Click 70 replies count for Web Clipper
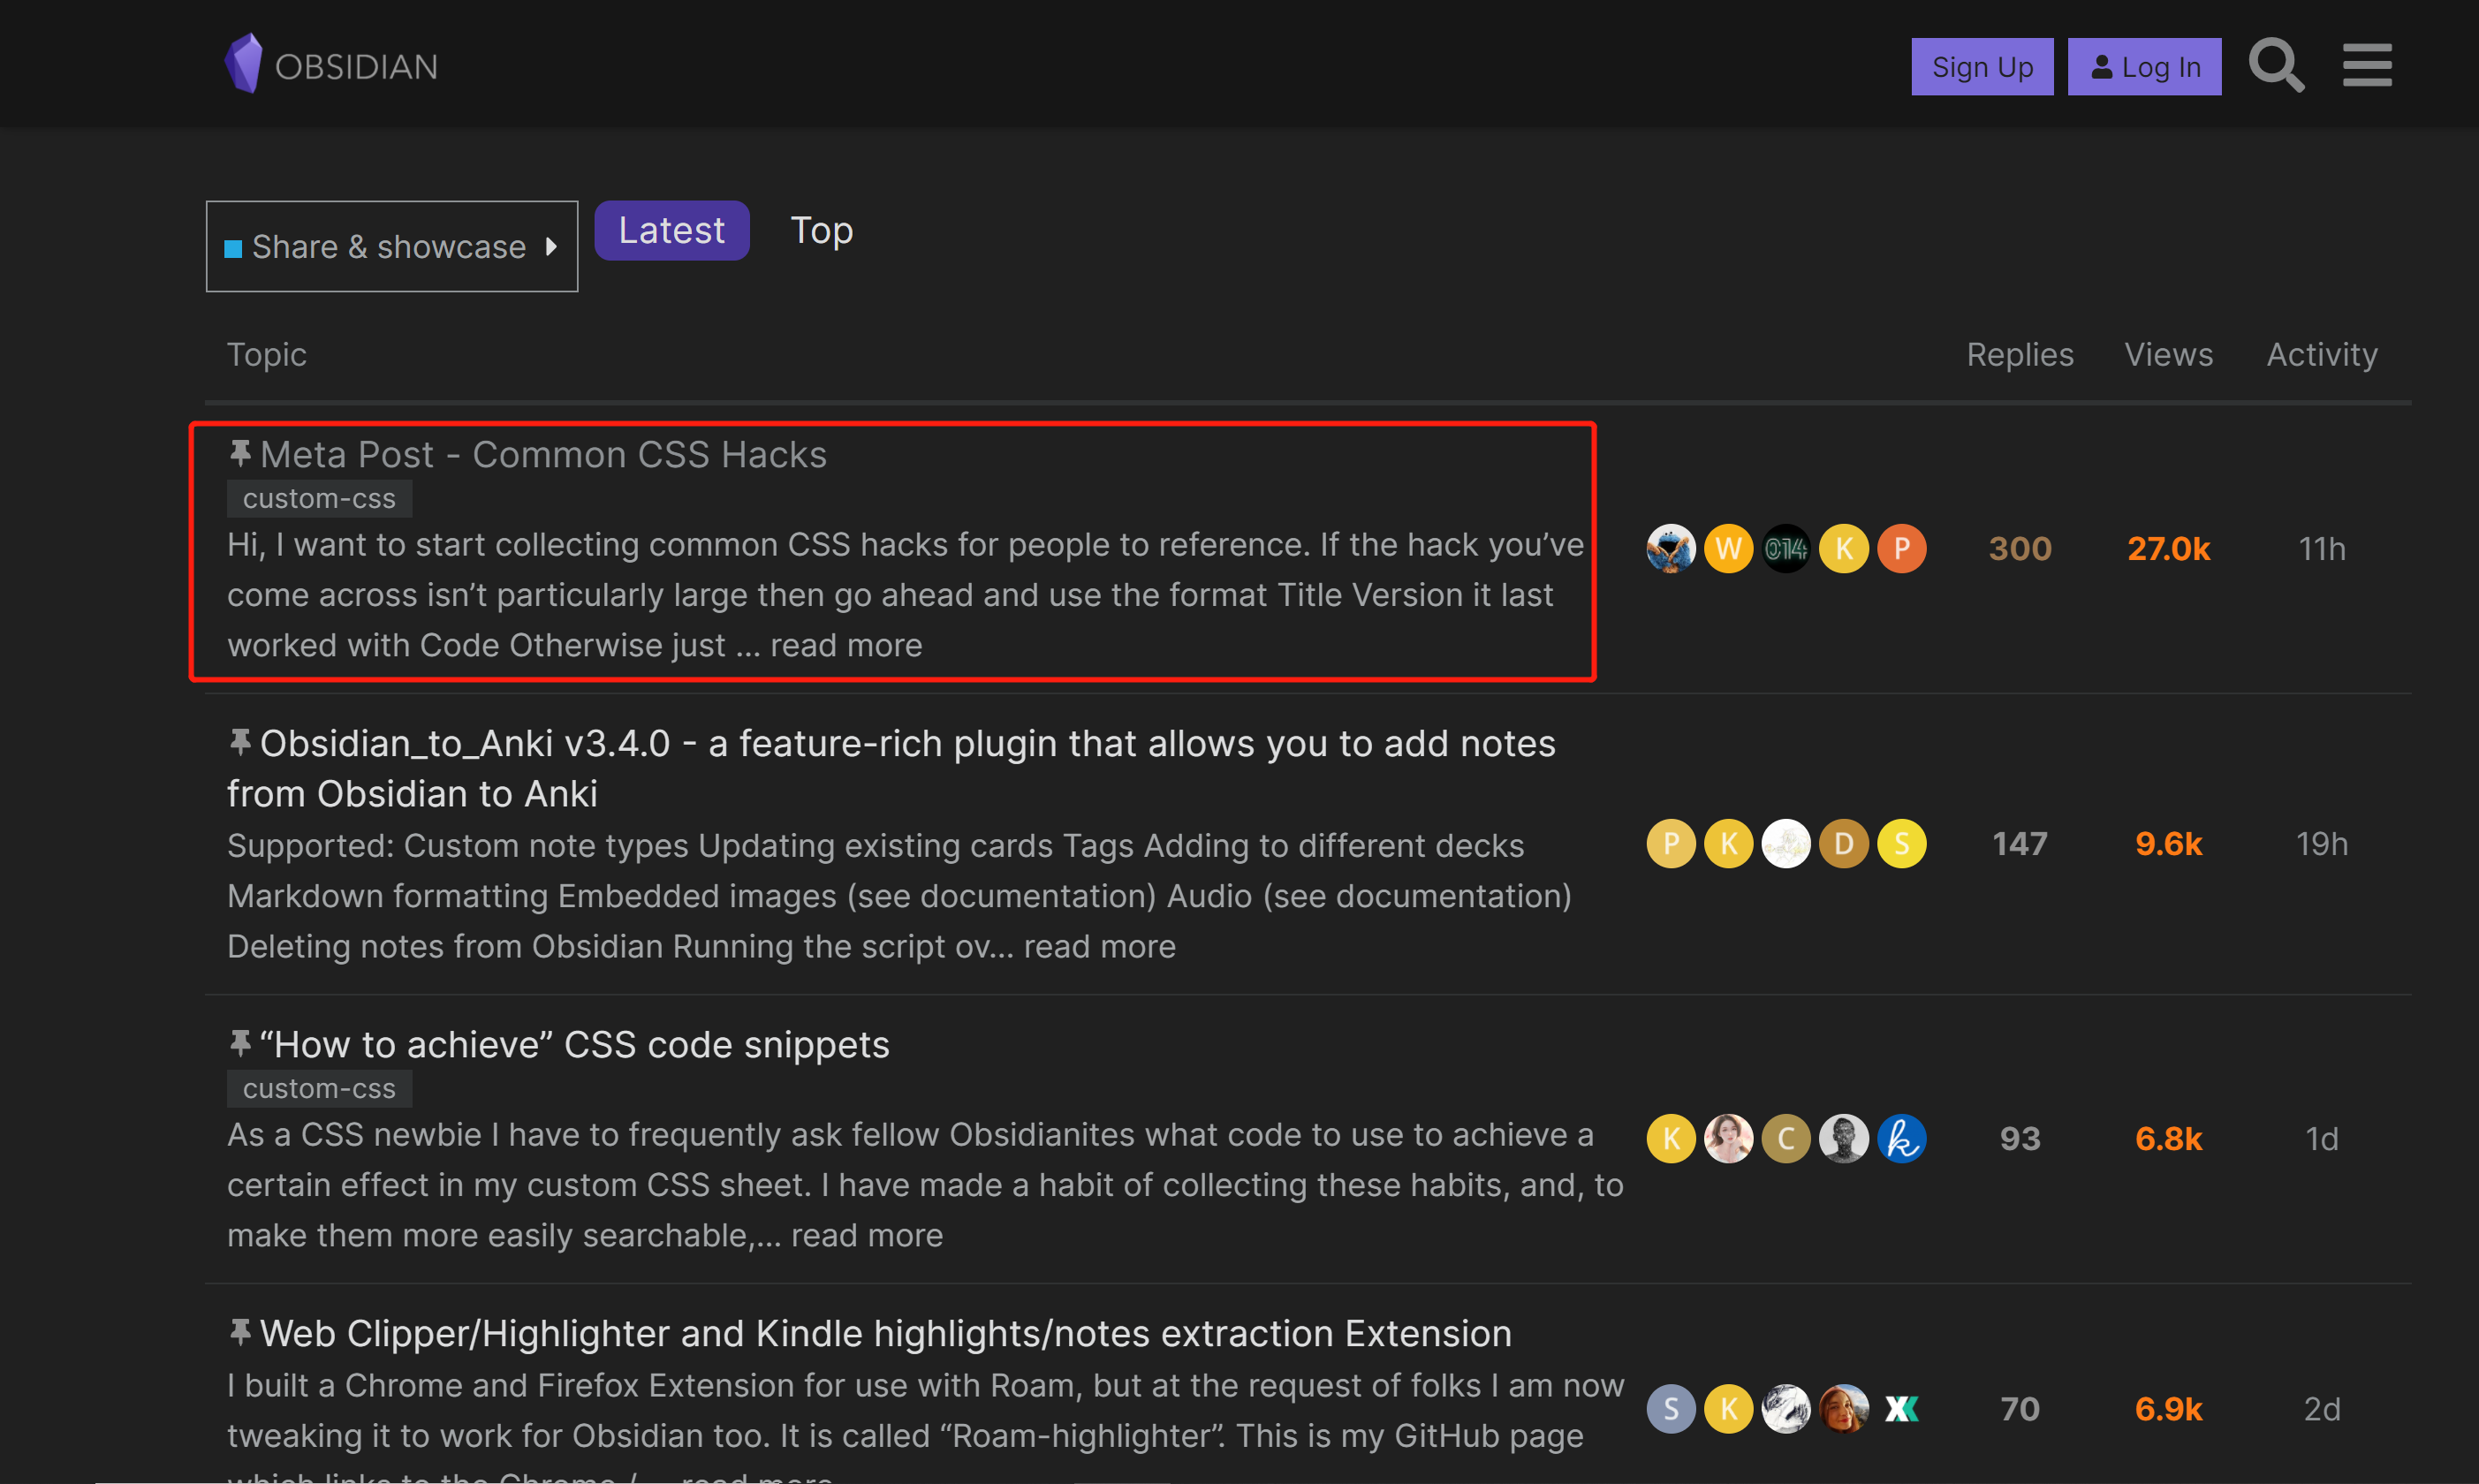 coord(2020,1409)
